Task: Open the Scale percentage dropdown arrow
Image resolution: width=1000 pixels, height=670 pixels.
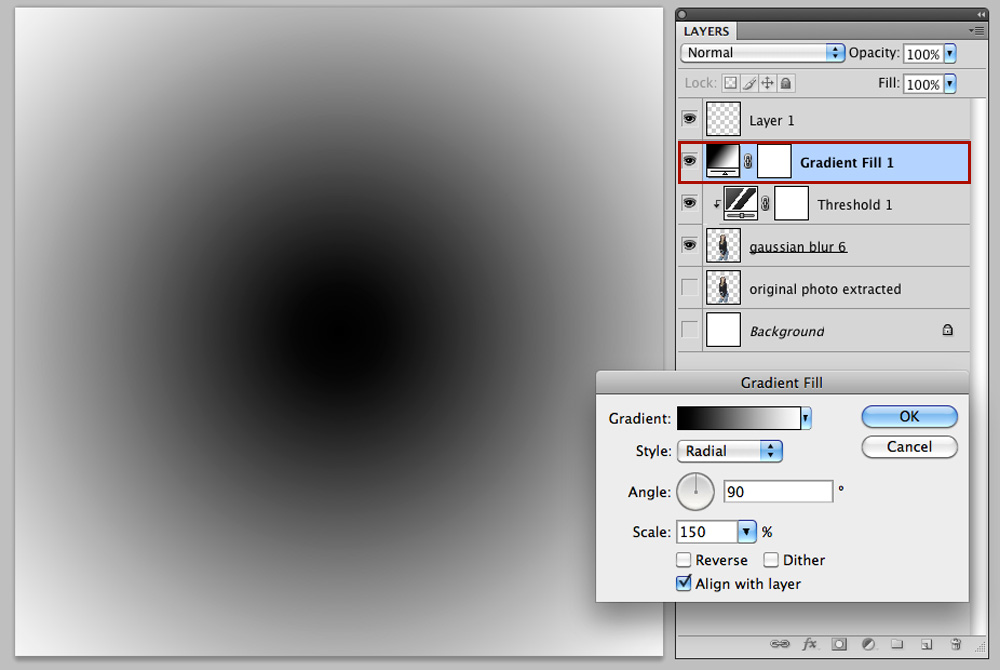Action: [x=747, y=531]
